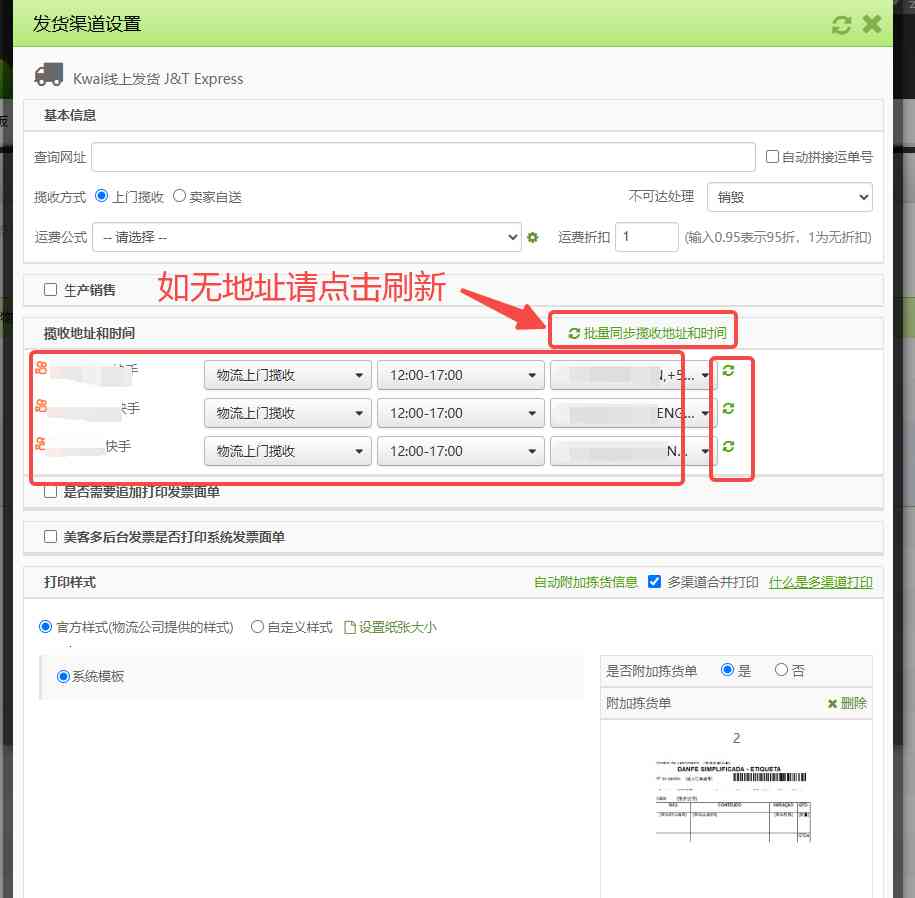Click the refresh icon next to the third pickup address
915x898 pixels.
coord(730,447)
